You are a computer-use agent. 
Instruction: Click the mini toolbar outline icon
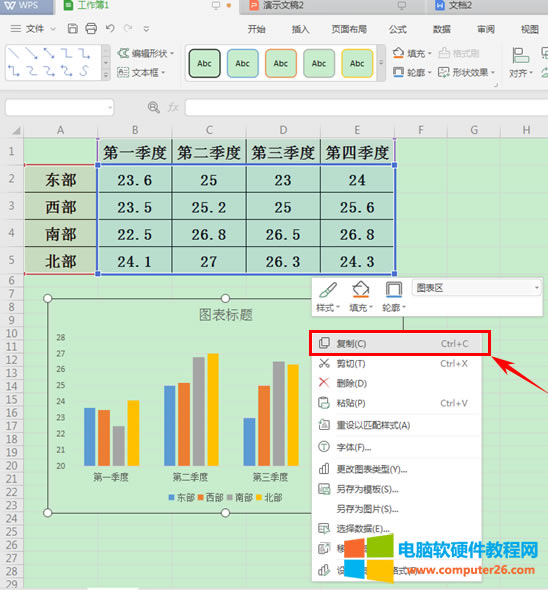tap(394, 290)
